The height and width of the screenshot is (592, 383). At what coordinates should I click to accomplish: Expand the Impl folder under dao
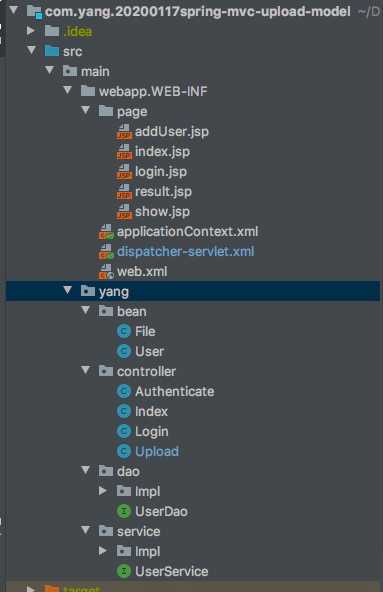point(103,490)
